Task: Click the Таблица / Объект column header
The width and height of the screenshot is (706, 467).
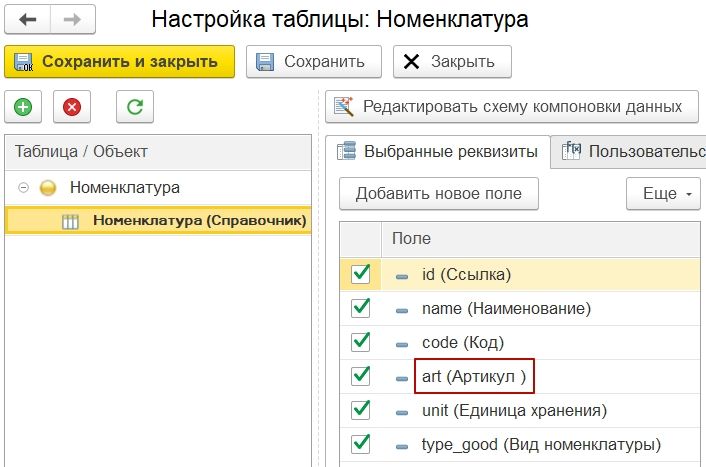Action: tap(158, 152)
